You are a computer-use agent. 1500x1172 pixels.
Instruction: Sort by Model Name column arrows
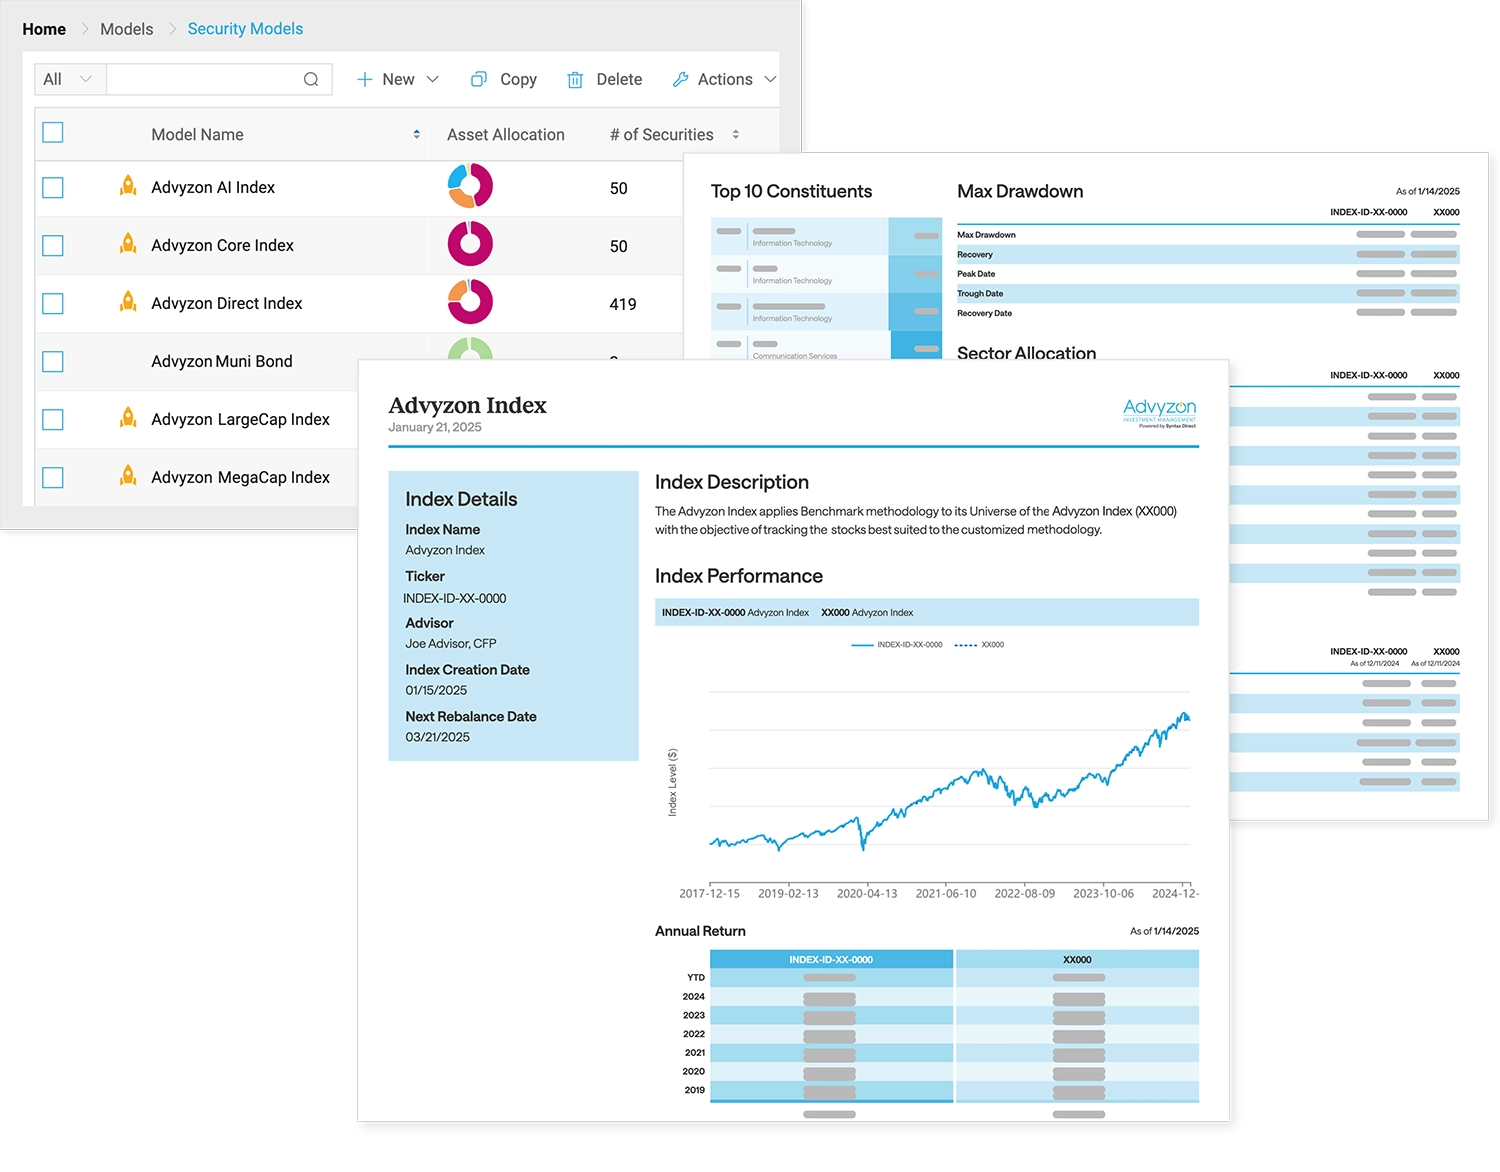coord(417,135)
